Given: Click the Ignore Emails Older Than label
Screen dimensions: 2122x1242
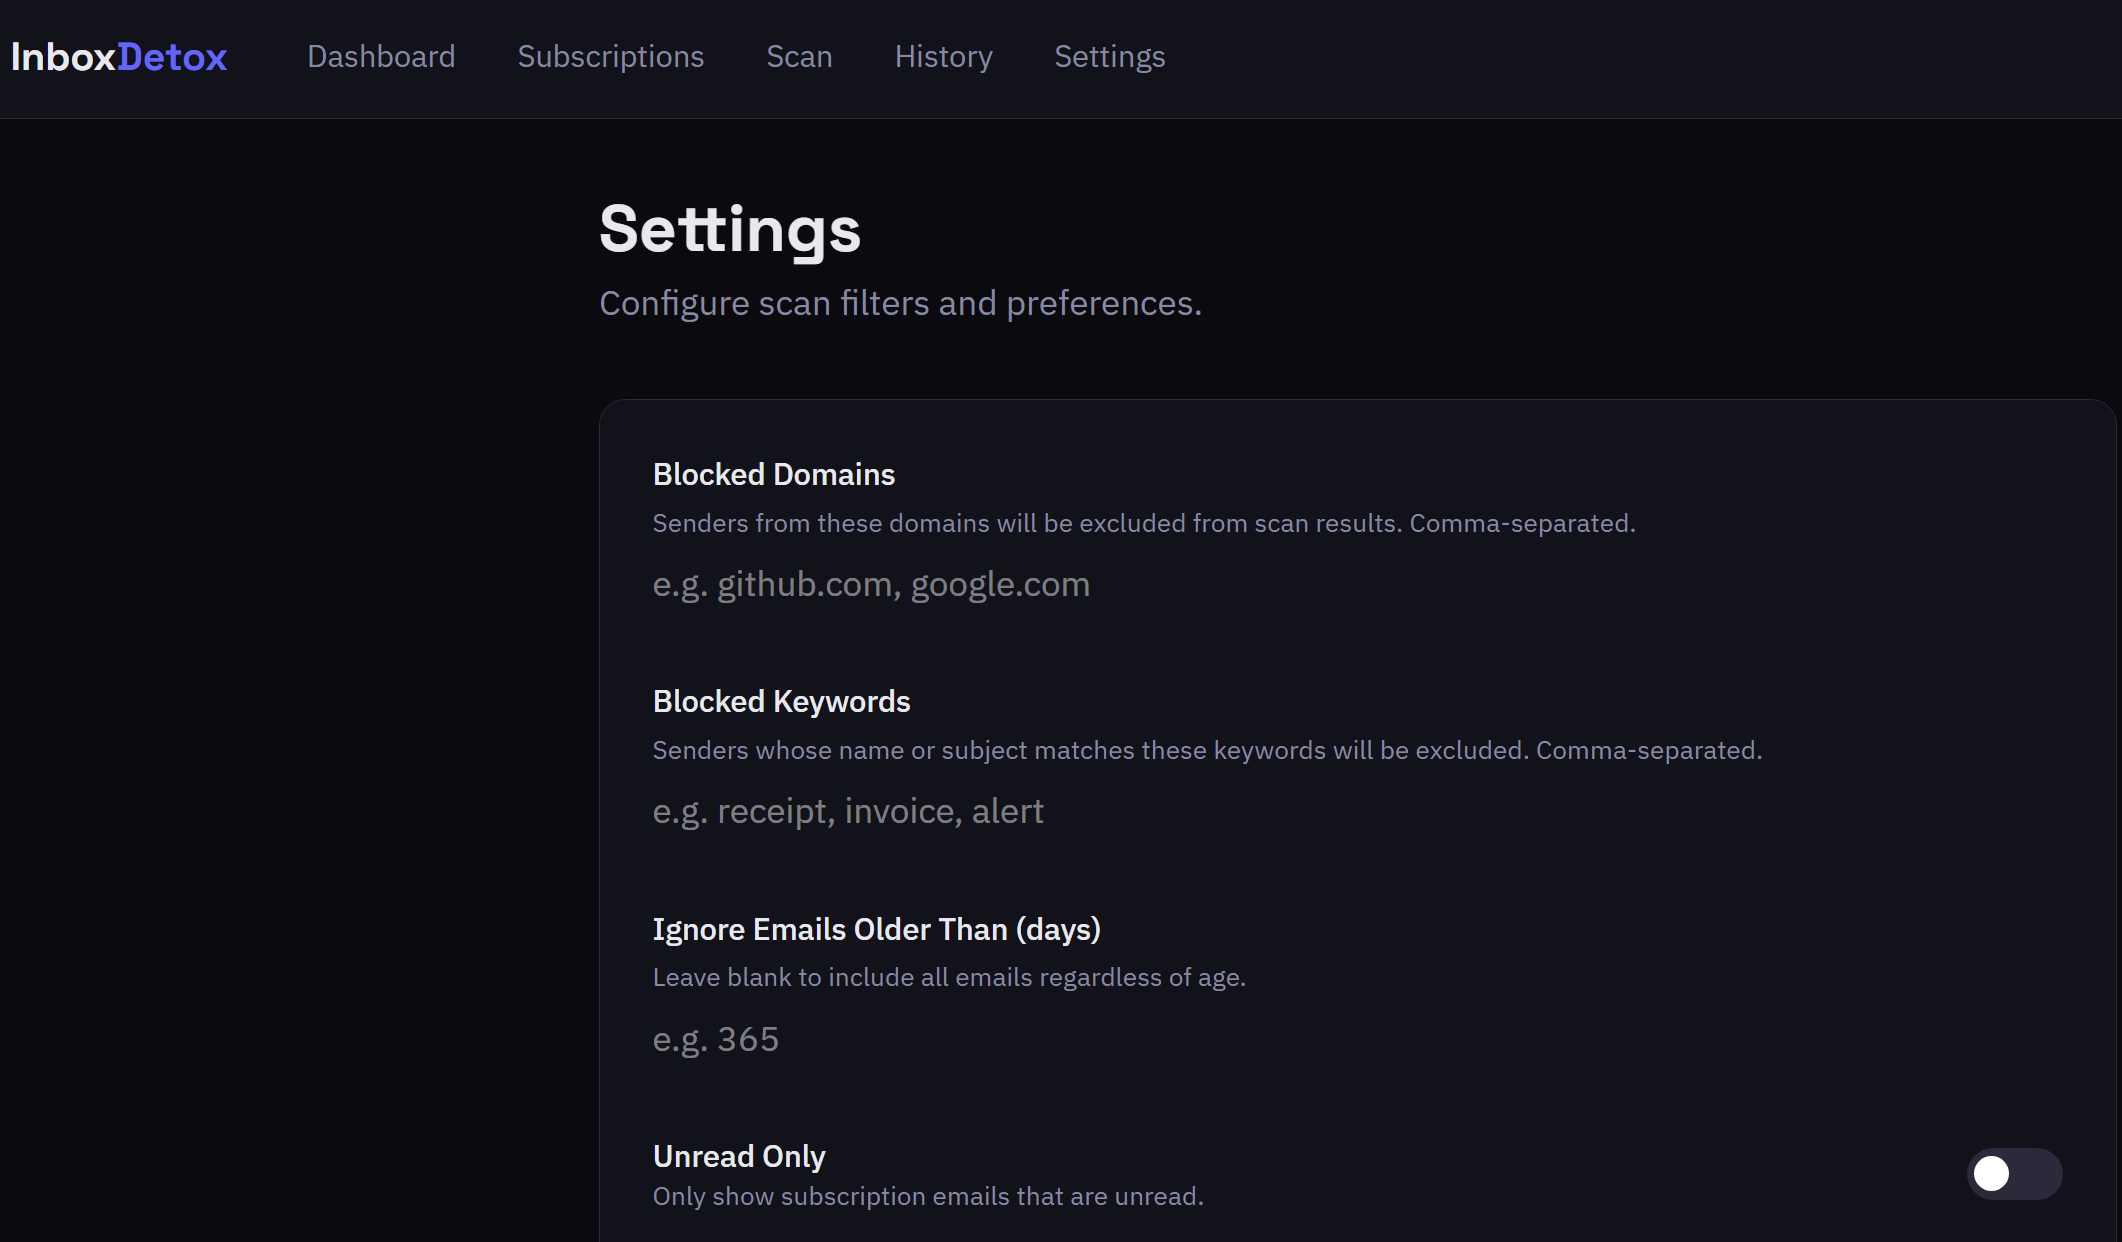Looking at the screenshot, I should [876, 929].
